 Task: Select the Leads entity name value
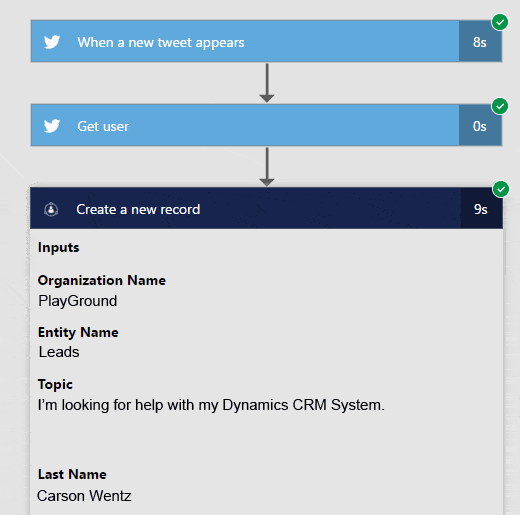tap(59, 352)
